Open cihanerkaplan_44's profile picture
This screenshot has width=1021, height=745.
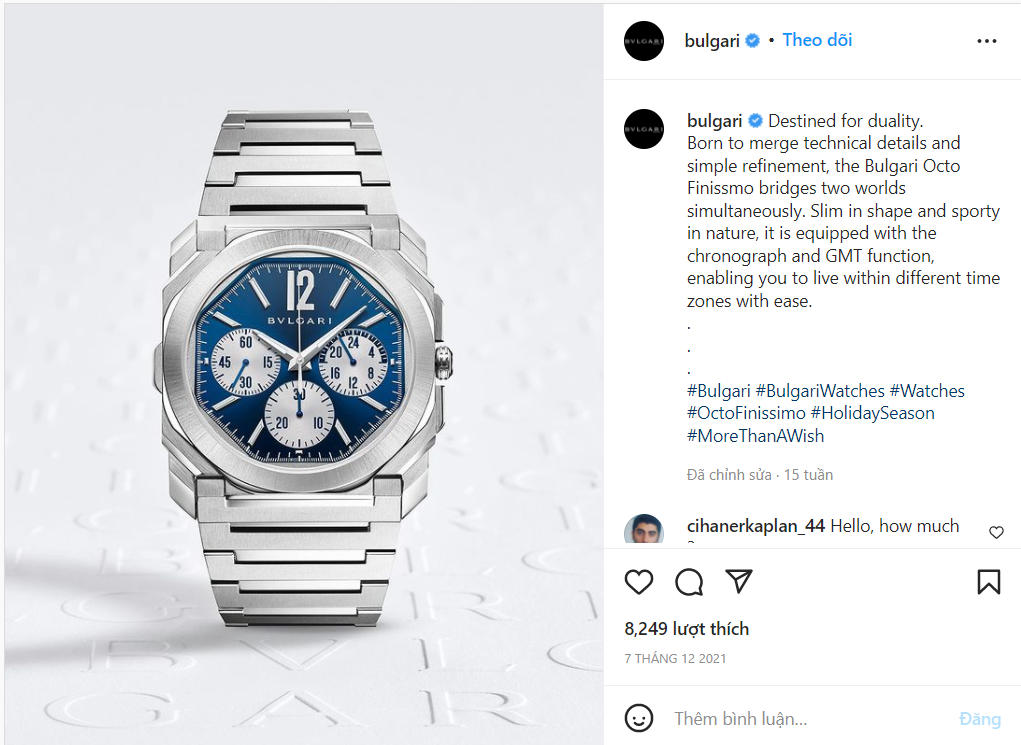(x=643, y=529)
